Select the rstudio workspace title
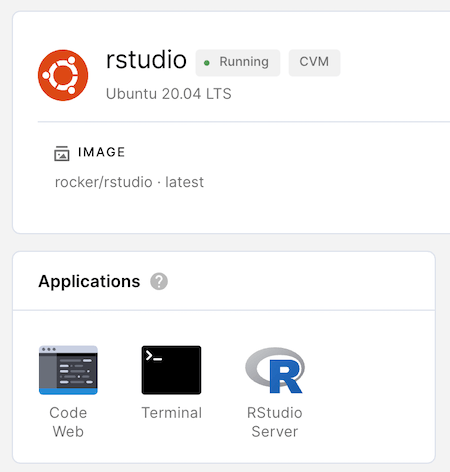Viewport: 450px width, 472px height. coord(146,60)
